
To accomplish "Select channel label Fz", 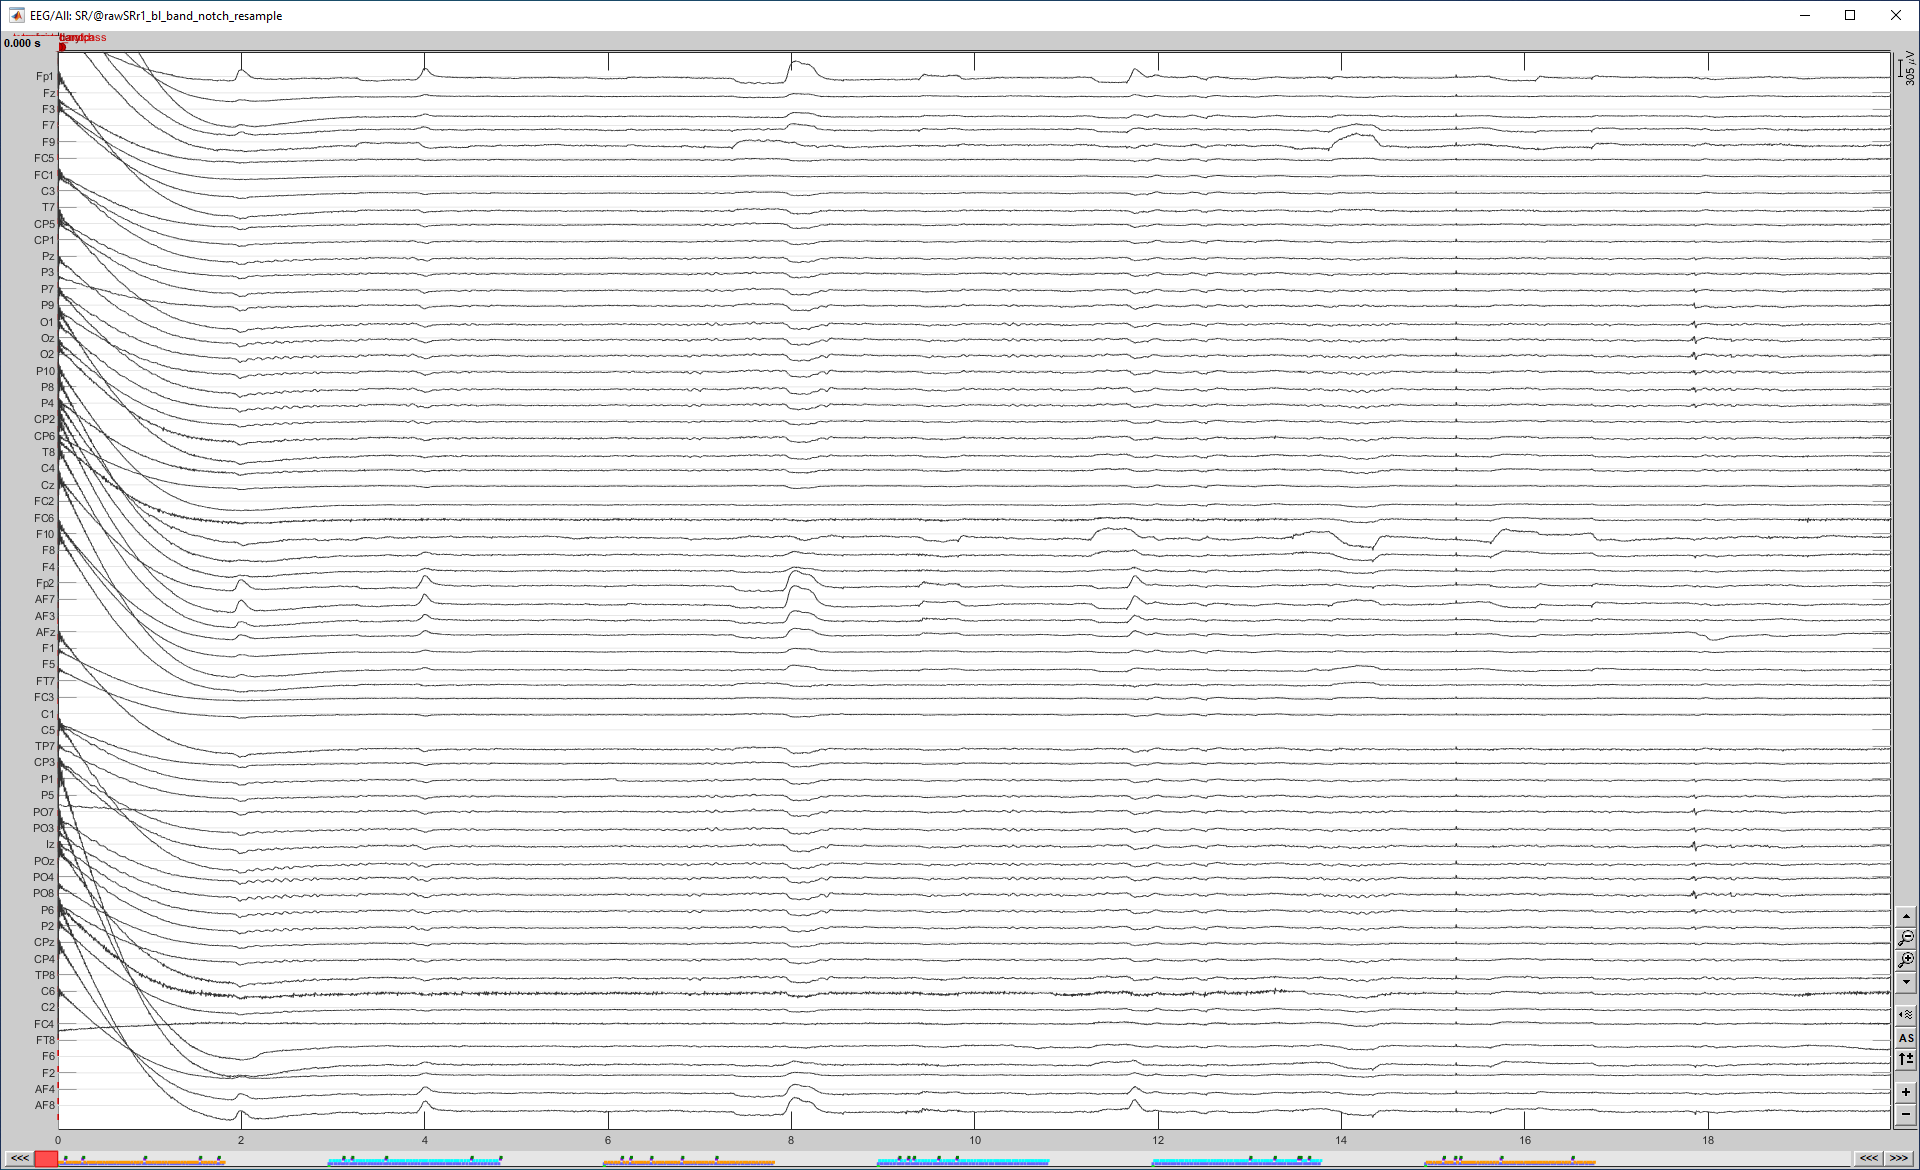I will coord(48,93).
